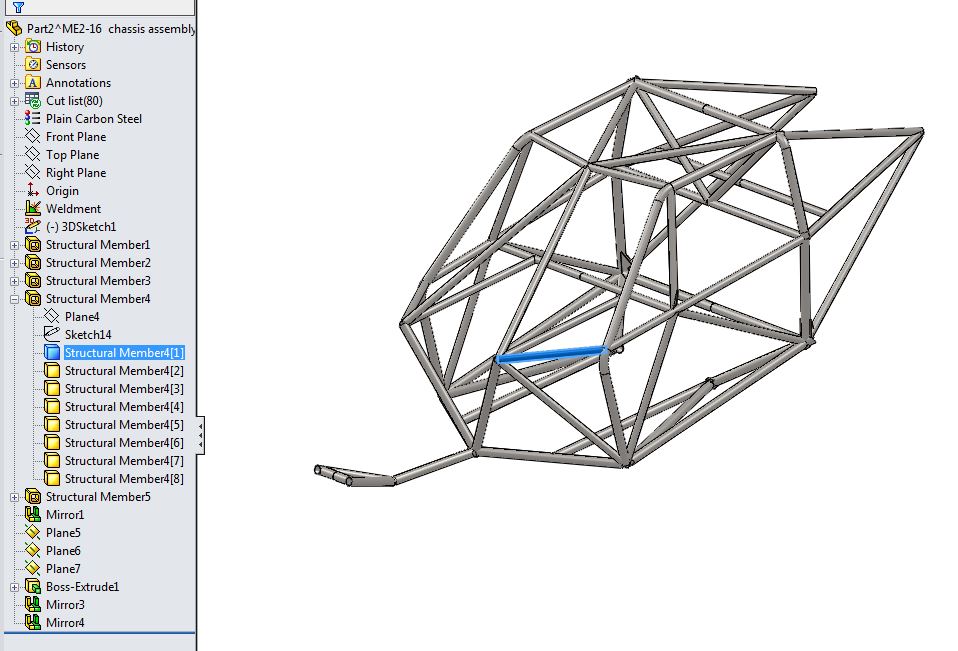The height and width of the screenshot is (651, 958).
Task: Select the Origin icon in the tree
Action: click(33, 191)
